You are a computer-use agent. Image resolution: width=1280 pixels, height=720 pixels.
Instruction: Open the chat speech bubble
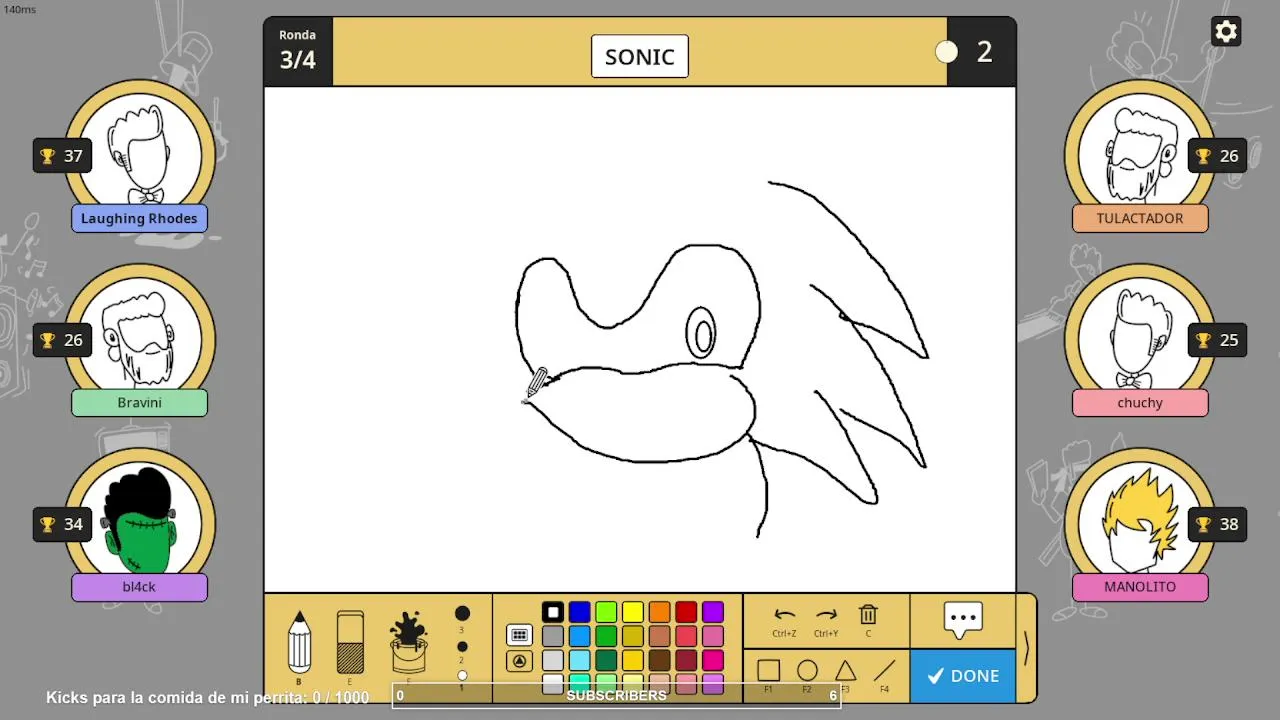point(963,620)
